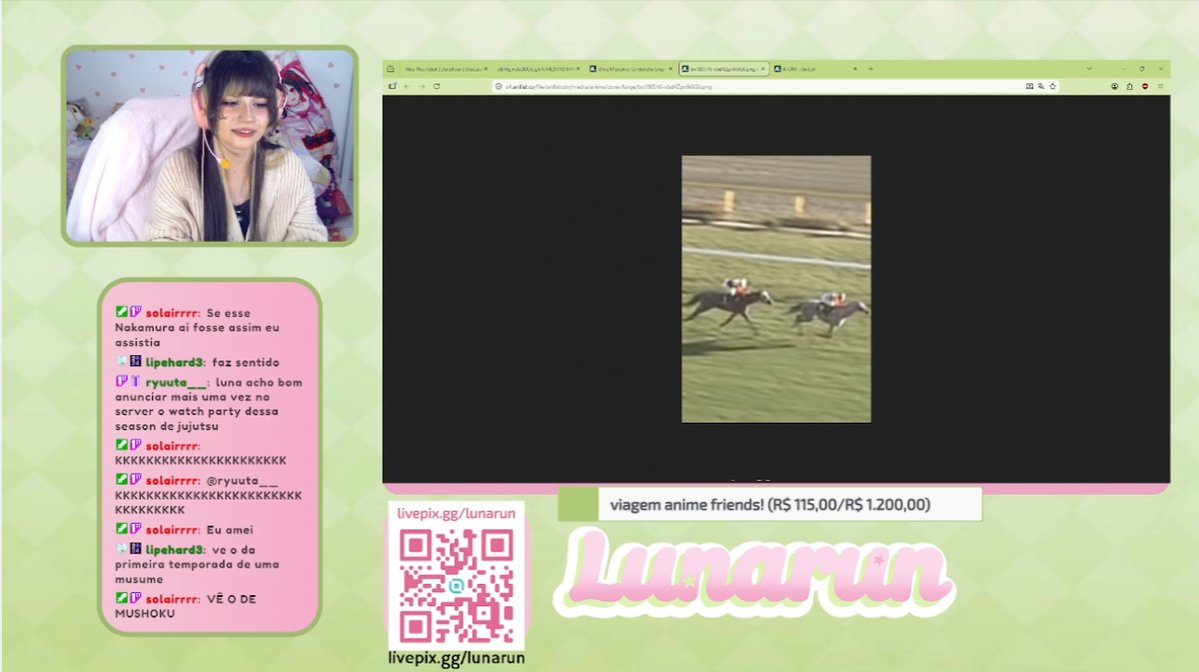The image size is (1199, 672).
Task: Open the red uBlock shield extension icon
Action: [x=1145, y=86]
